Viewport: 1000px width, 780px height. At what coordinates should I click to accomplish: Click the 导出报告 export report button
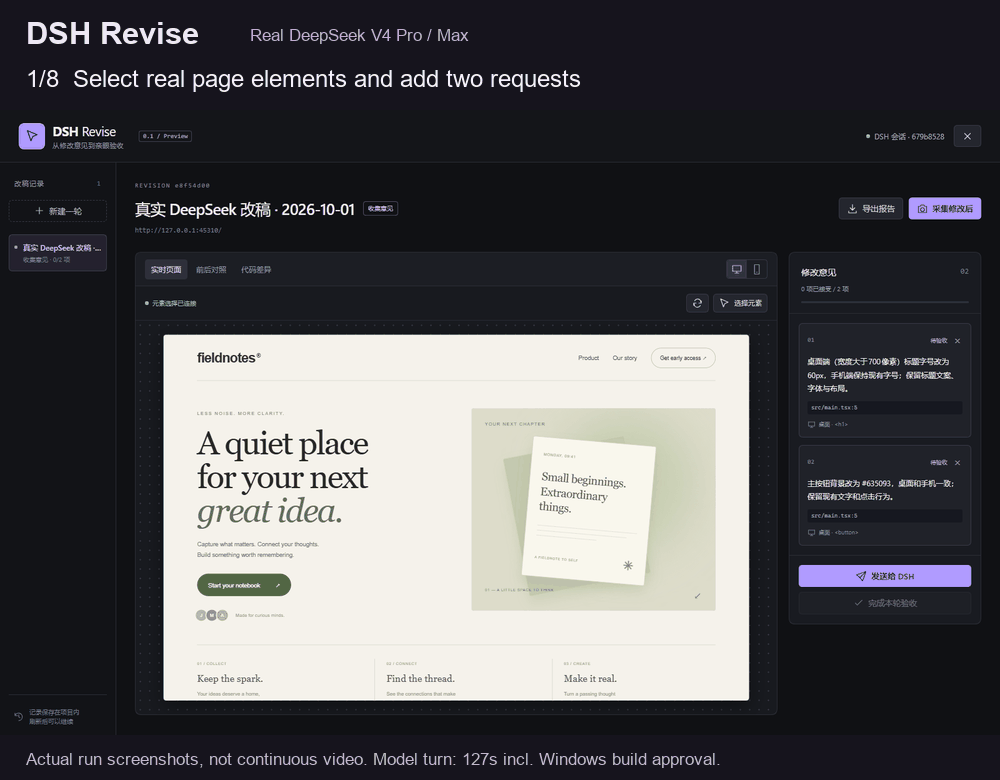(871, 209)
